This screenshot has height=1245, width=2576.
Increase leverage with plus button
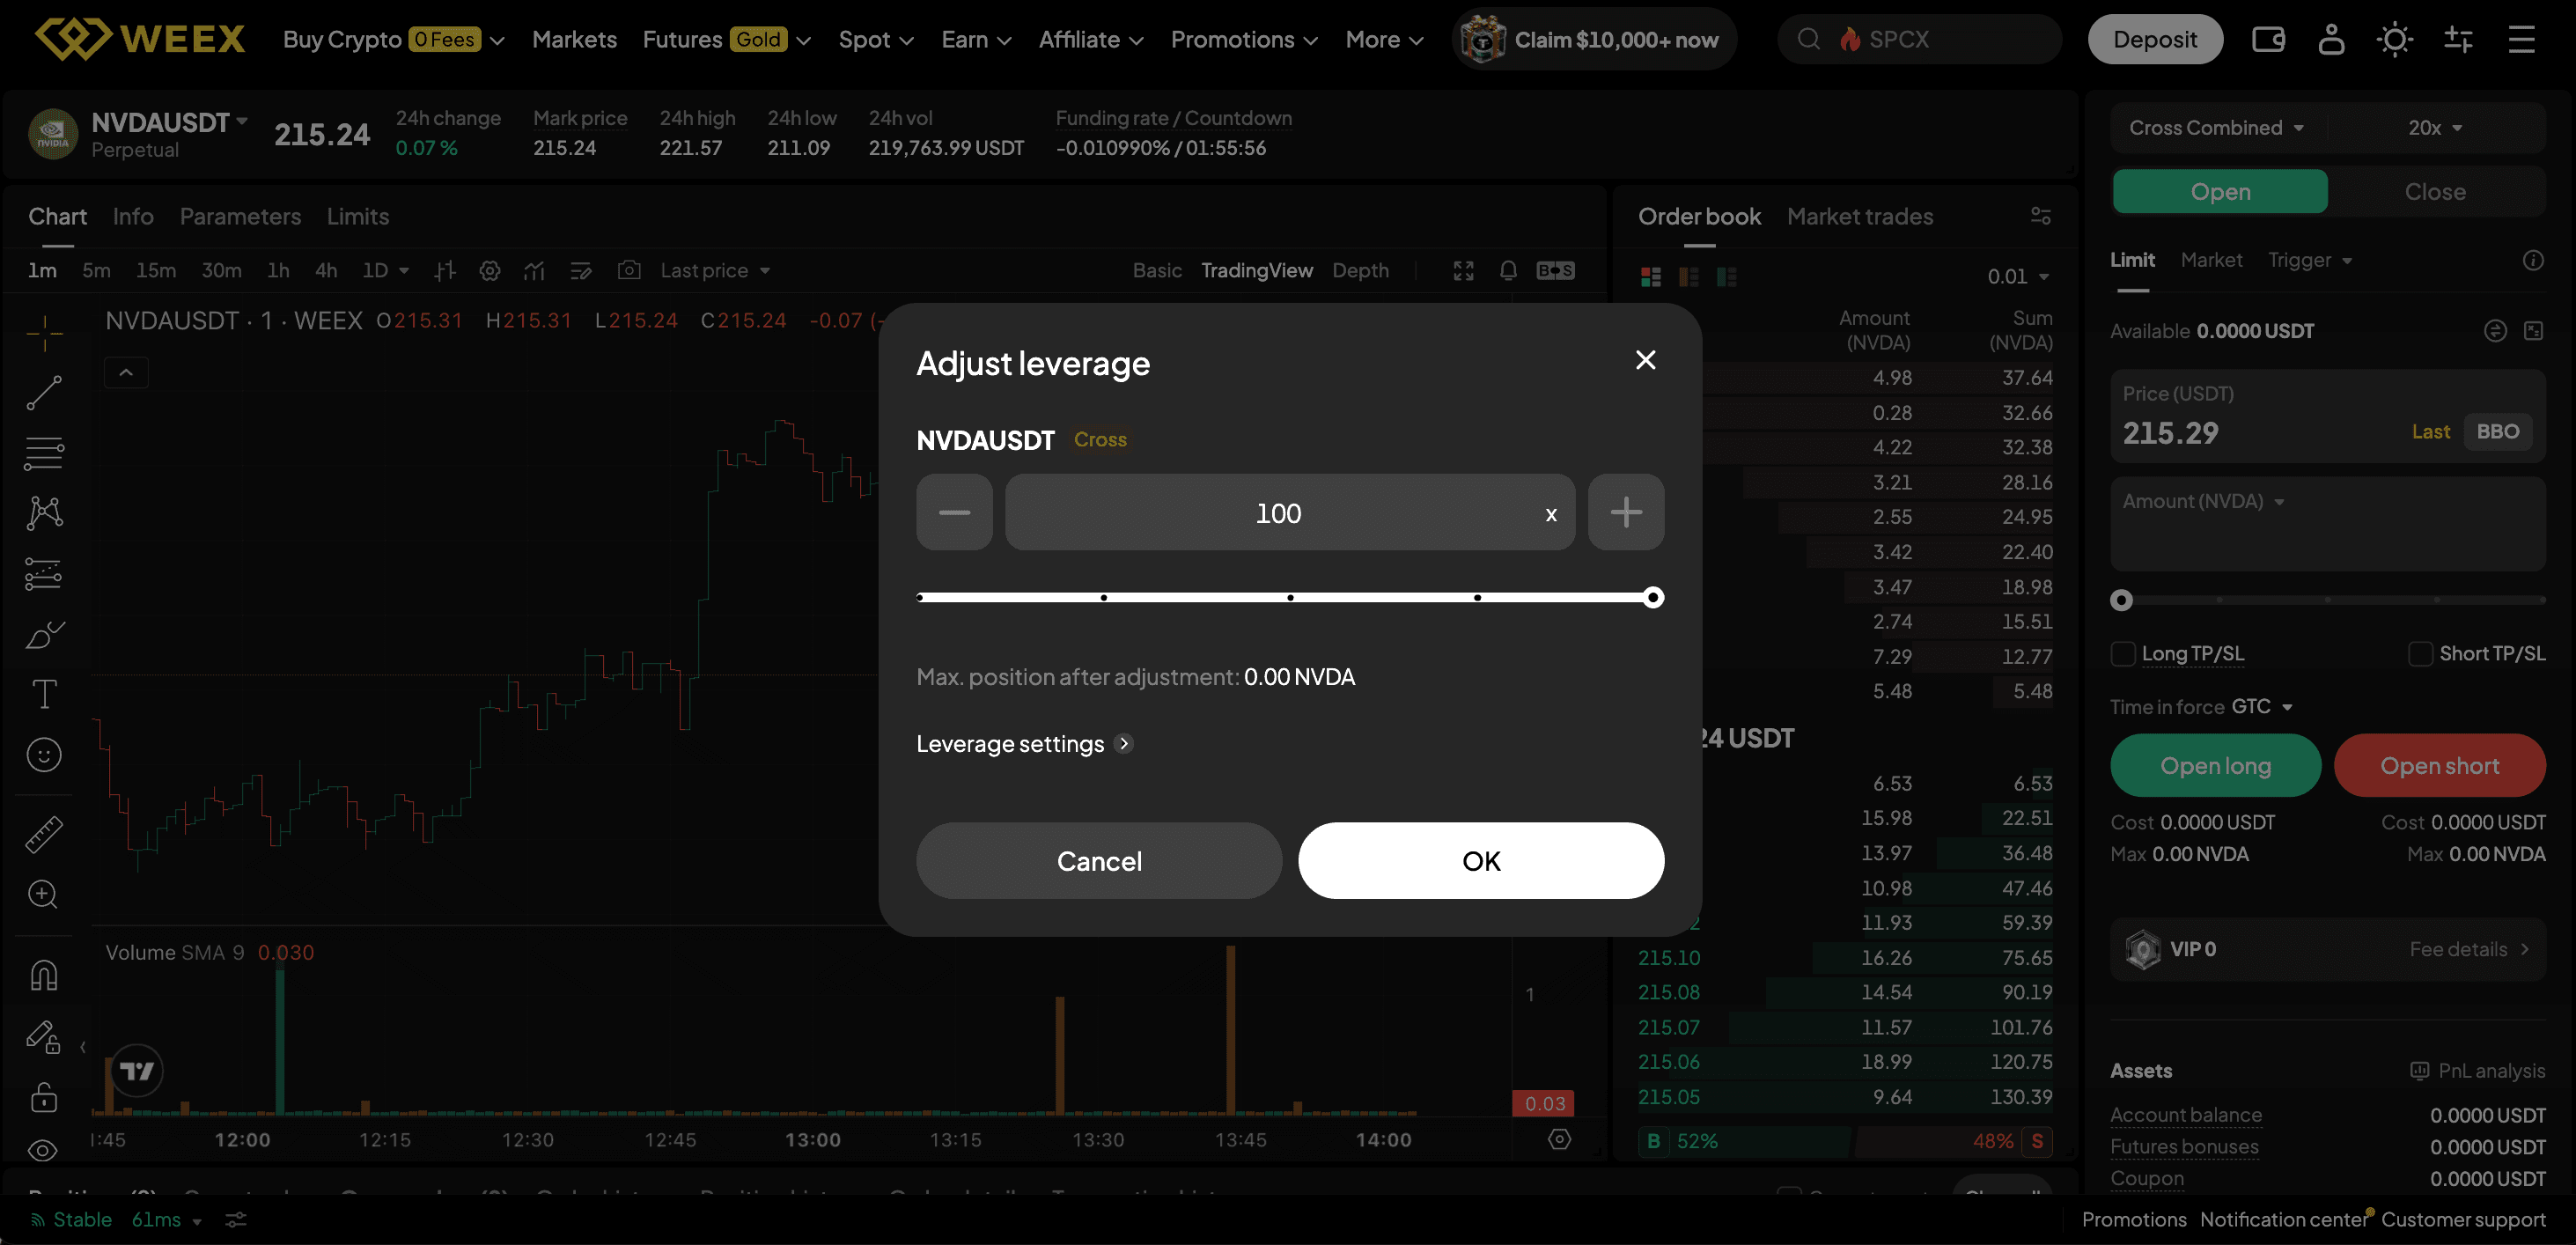click(x=1626, y=512)
